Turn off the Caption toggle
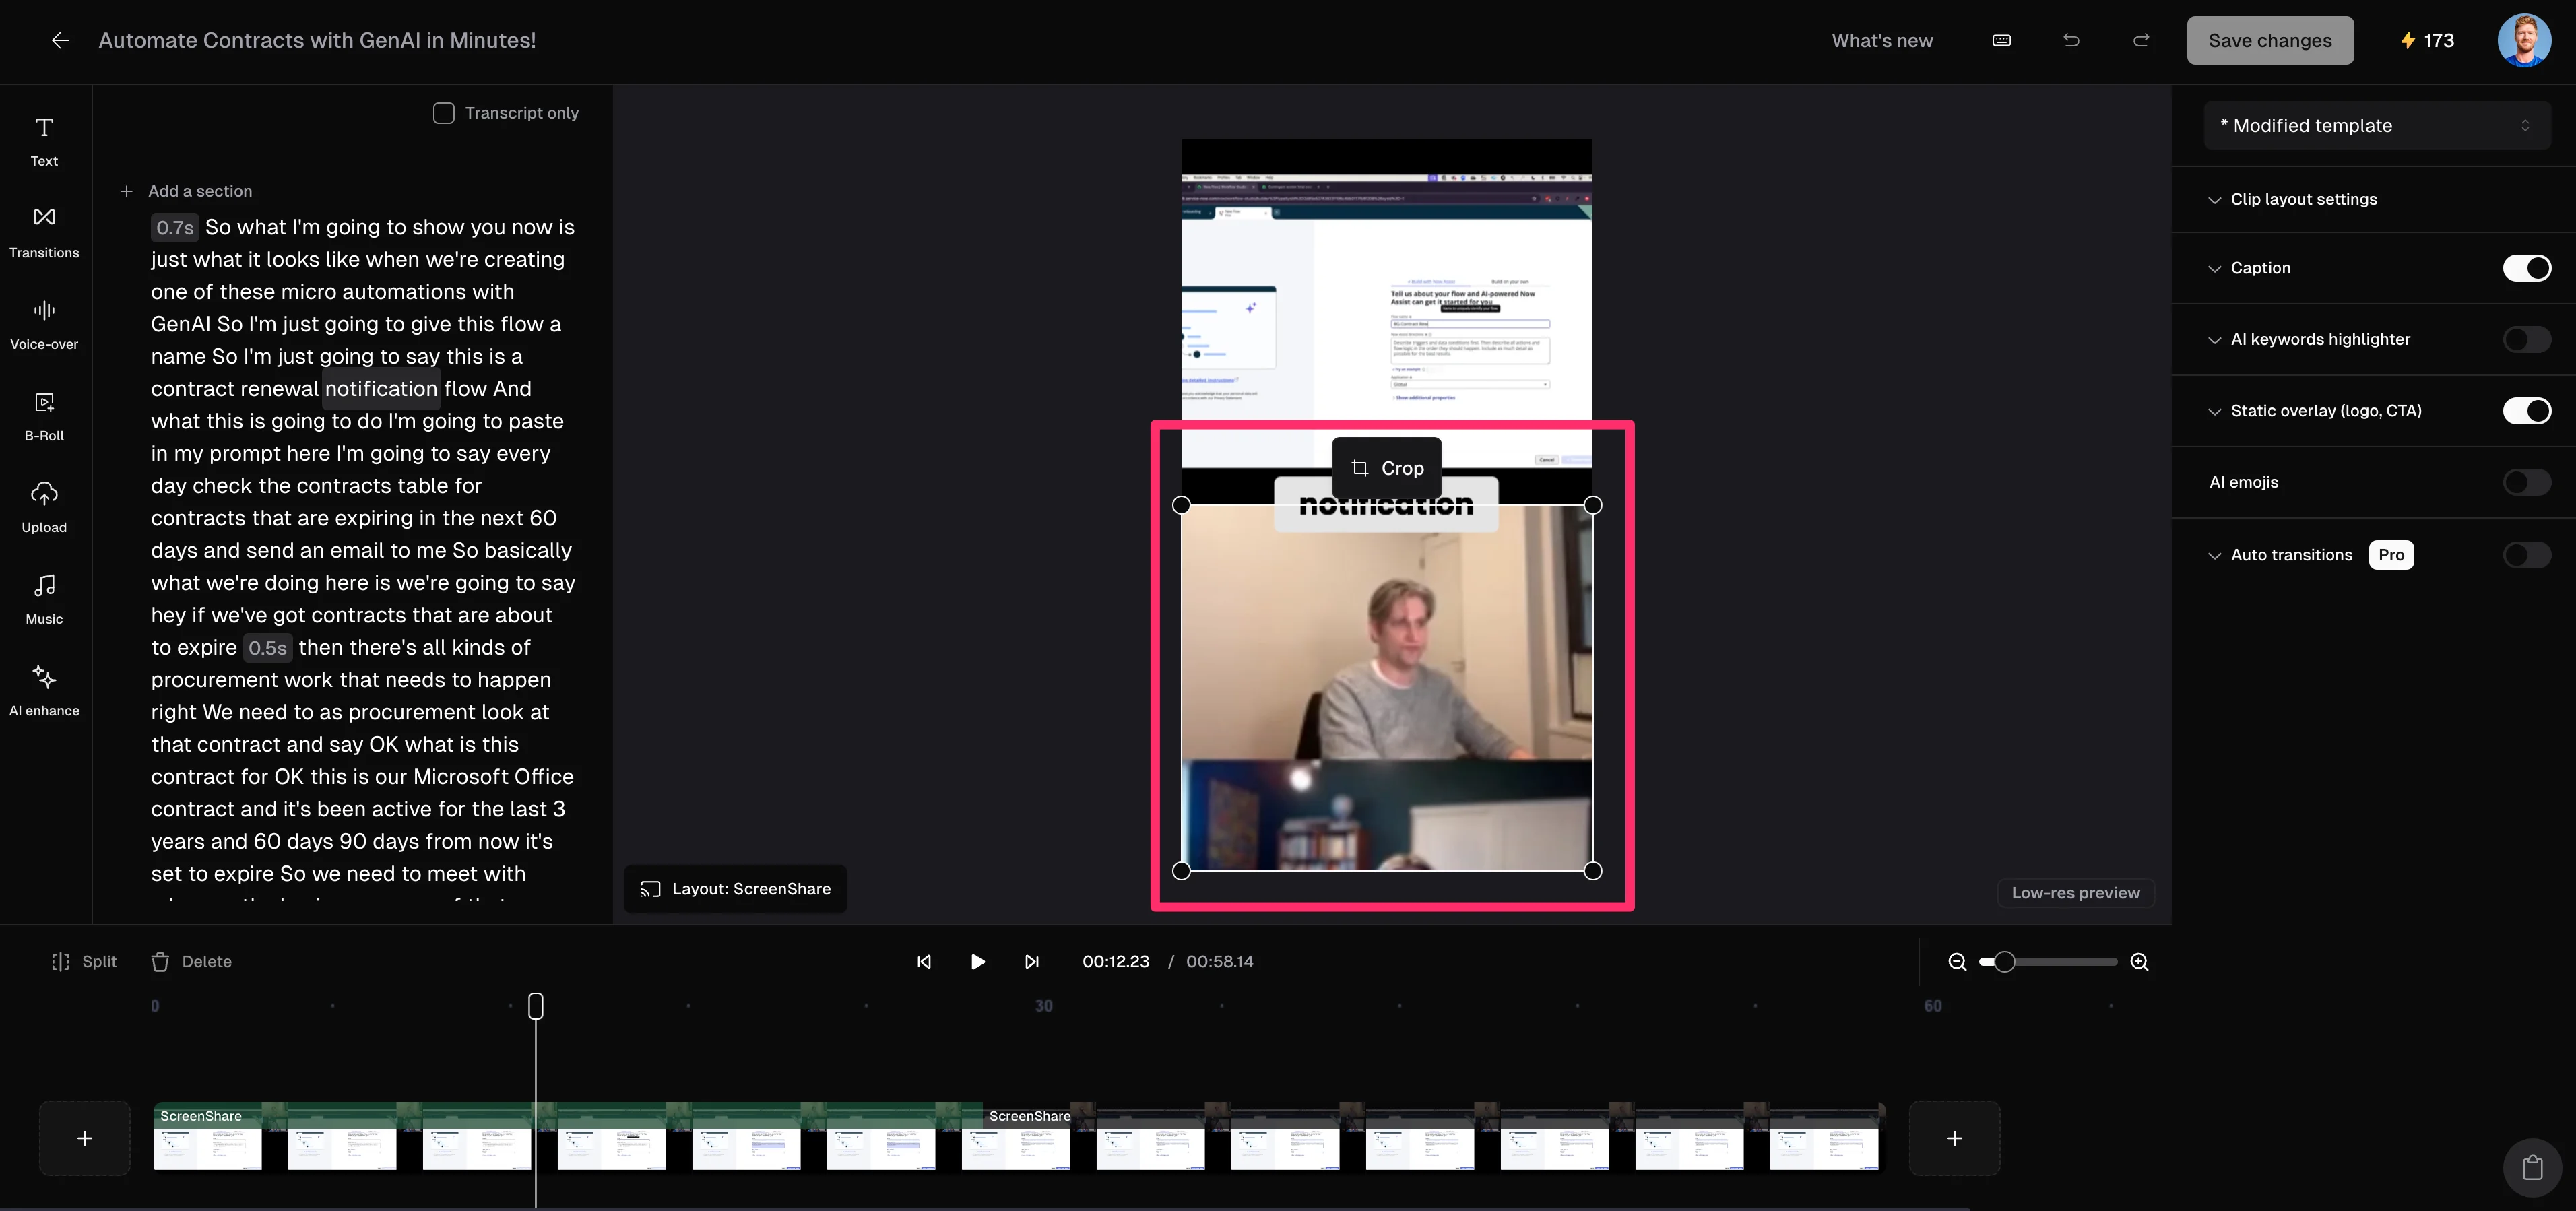Viewport: 2576px width, 1211px height. click(x=2526, y=268)
